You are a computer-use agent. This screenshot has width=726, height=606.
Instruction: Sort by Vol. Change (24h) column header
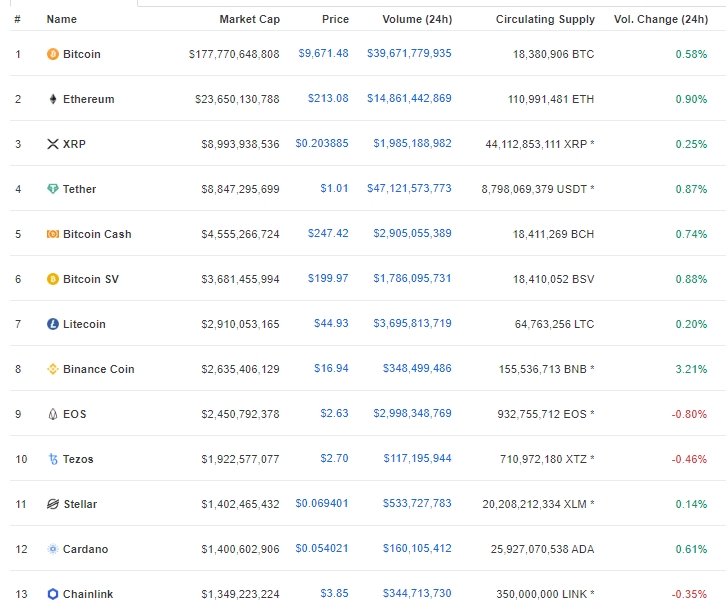661,19
